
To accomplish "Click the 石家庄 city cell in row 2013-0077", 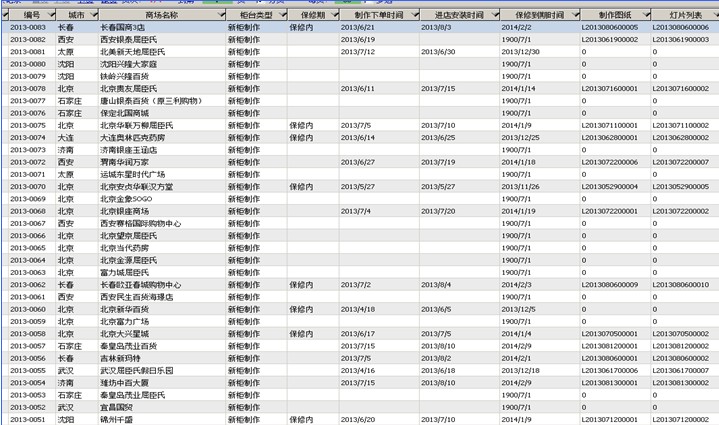I will point(70,101).
